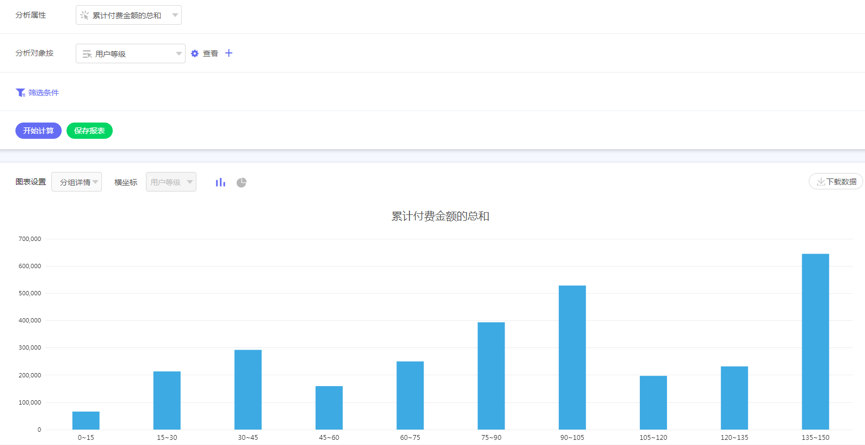Click the bar for 30~45
Image resolution: width=865 pixels, height=445 pixels.
coord(248,390)
